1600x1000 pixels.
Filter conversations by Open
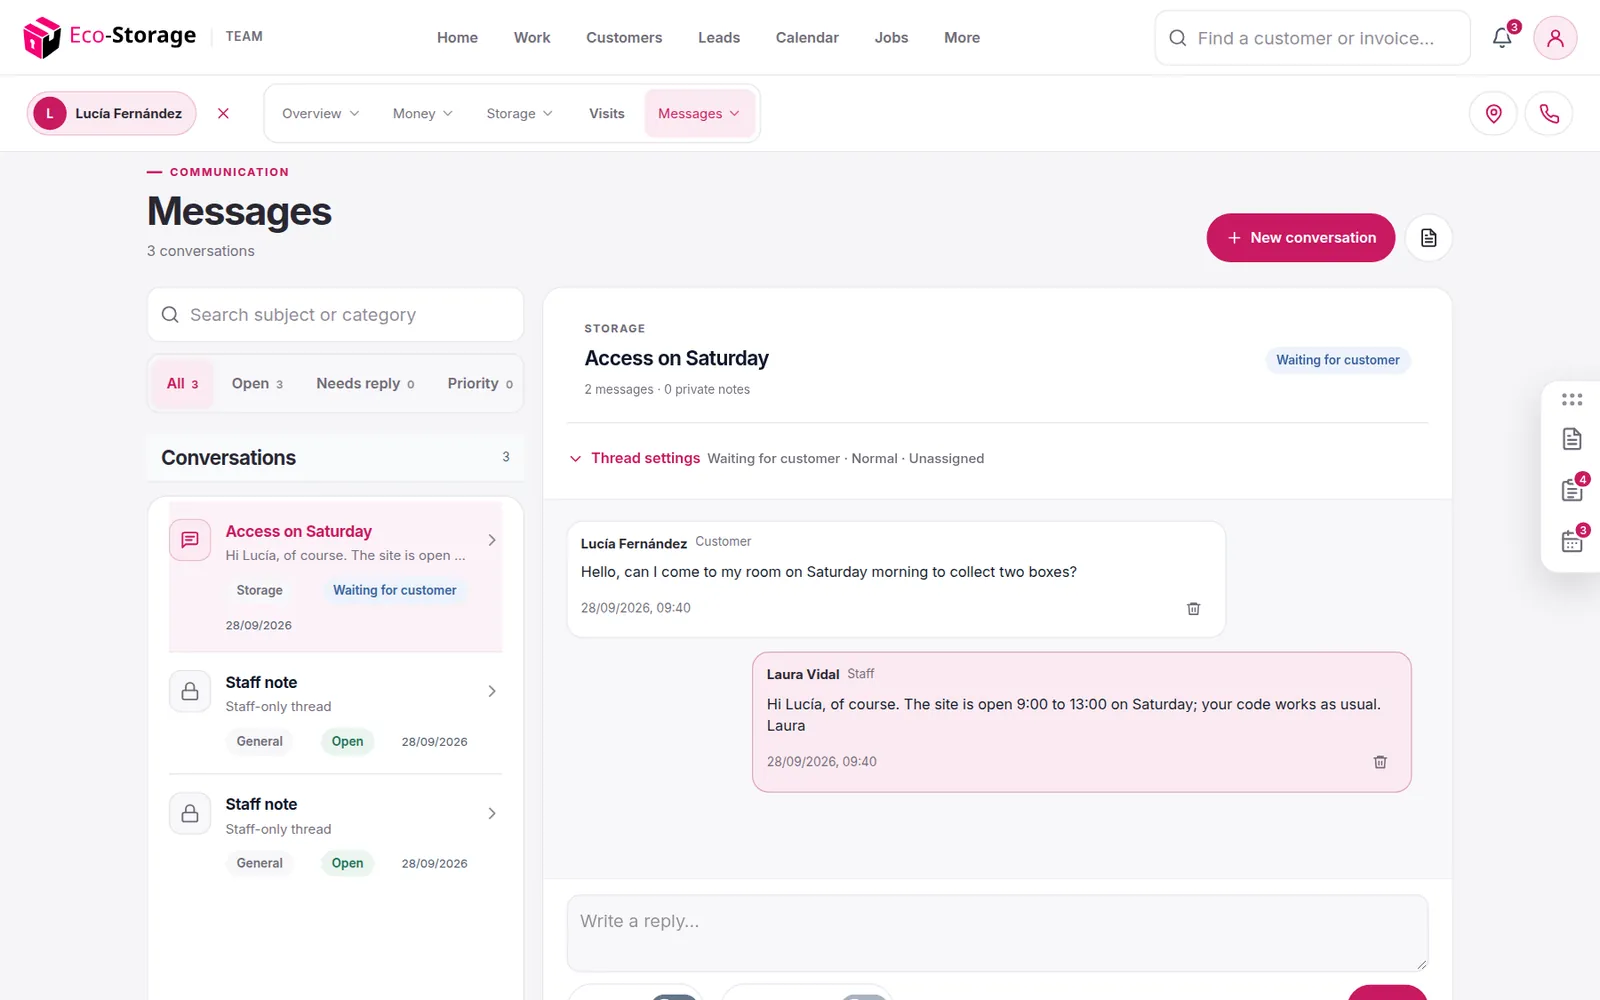[x=257, y=384]
